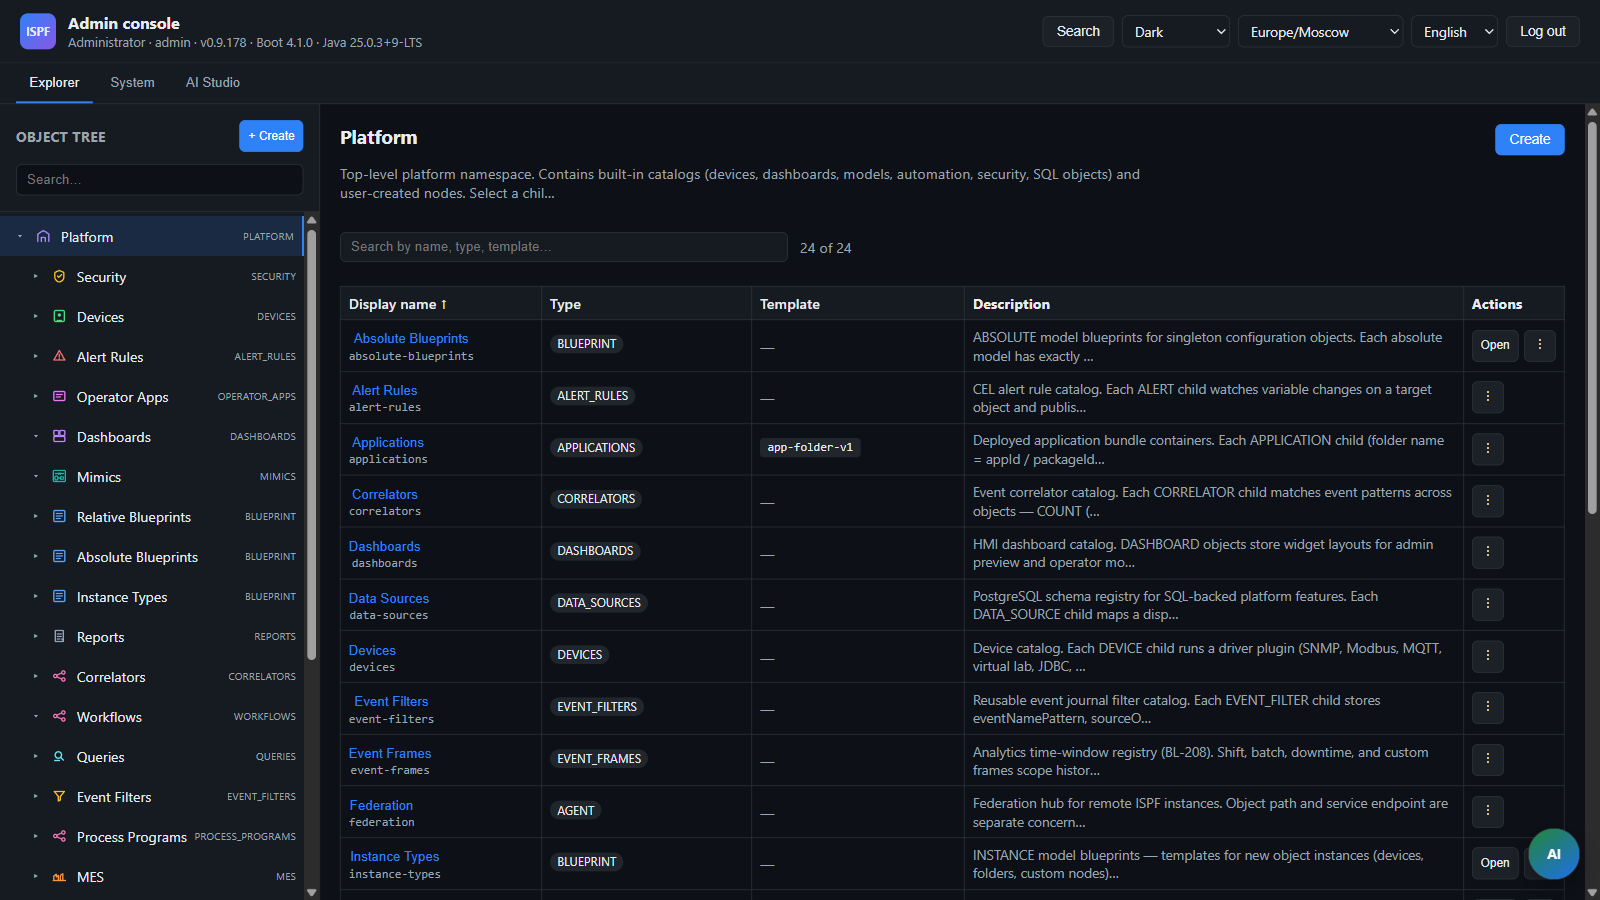
Task: Focus the search by name, type, template field
Action: pyautogui.click(x=564, y=247)
